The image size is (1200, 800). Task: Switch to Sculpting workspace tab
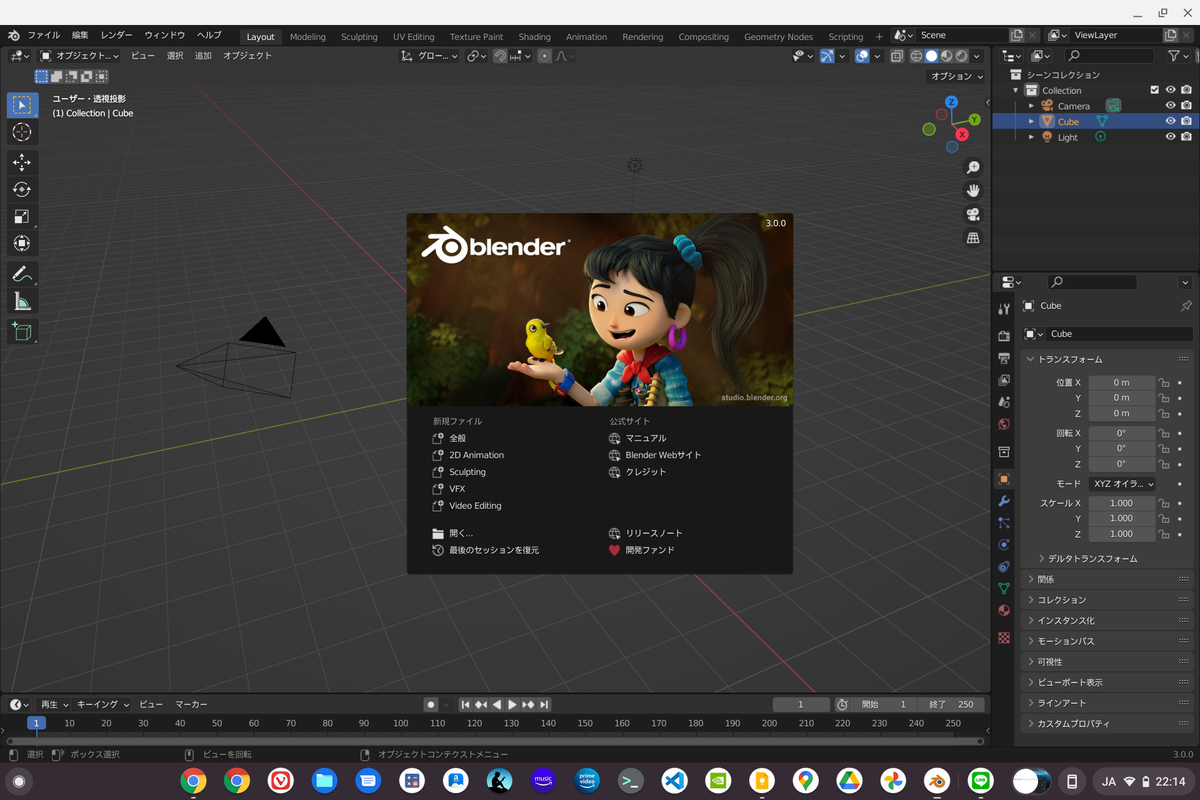(x=359, y=37)
